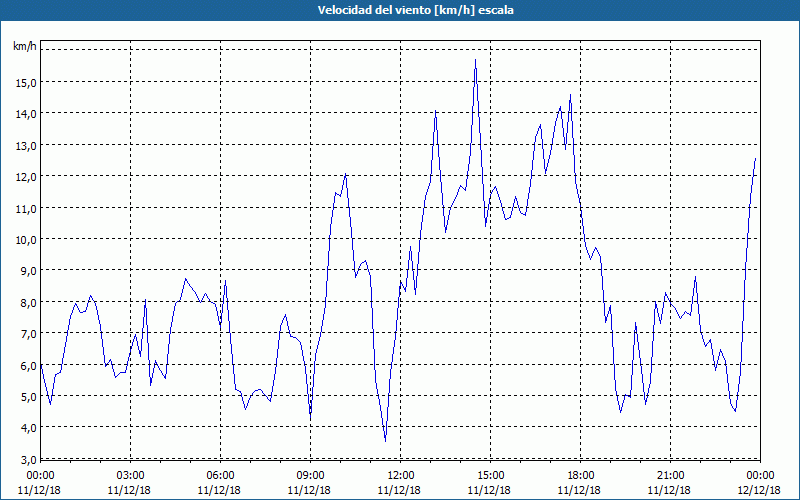Click the 11/12/18 date label under 18:00
The height and width of the screenshot is (500, 800).
tap(580, 489)
